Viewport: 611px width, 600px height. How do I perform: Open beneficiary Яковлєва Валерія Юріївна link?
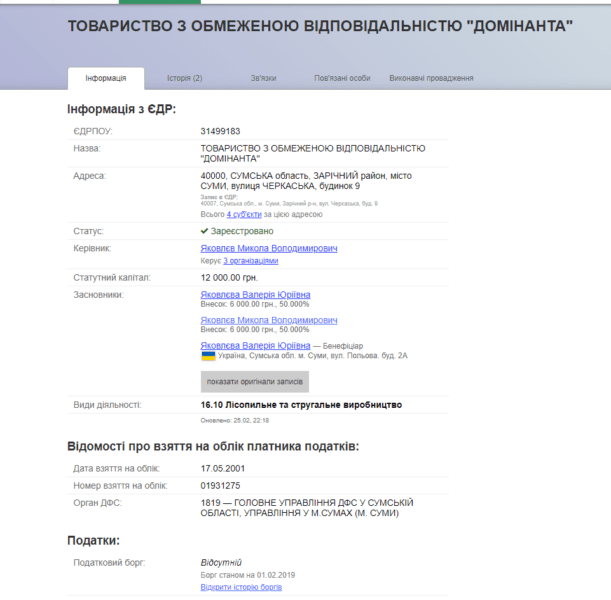[255, 345]
